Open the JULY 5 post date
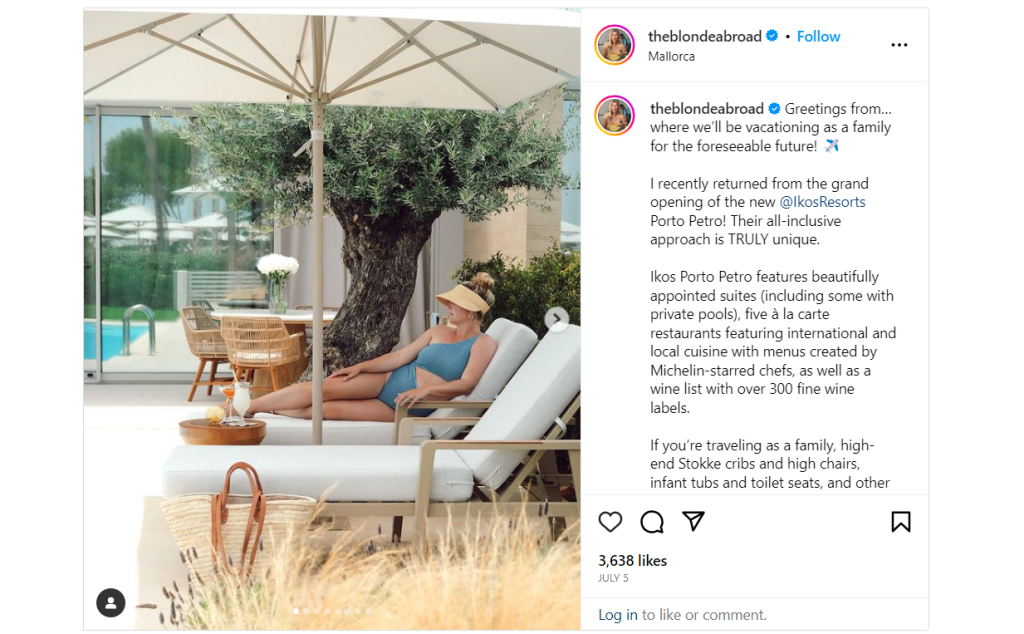 613,579
